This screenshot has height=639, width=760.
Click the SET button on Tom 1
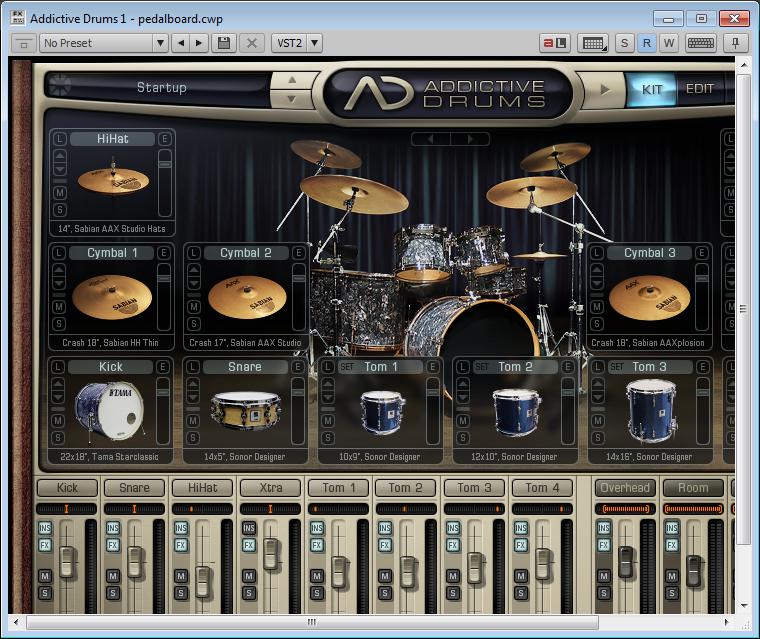pos(347,367)
